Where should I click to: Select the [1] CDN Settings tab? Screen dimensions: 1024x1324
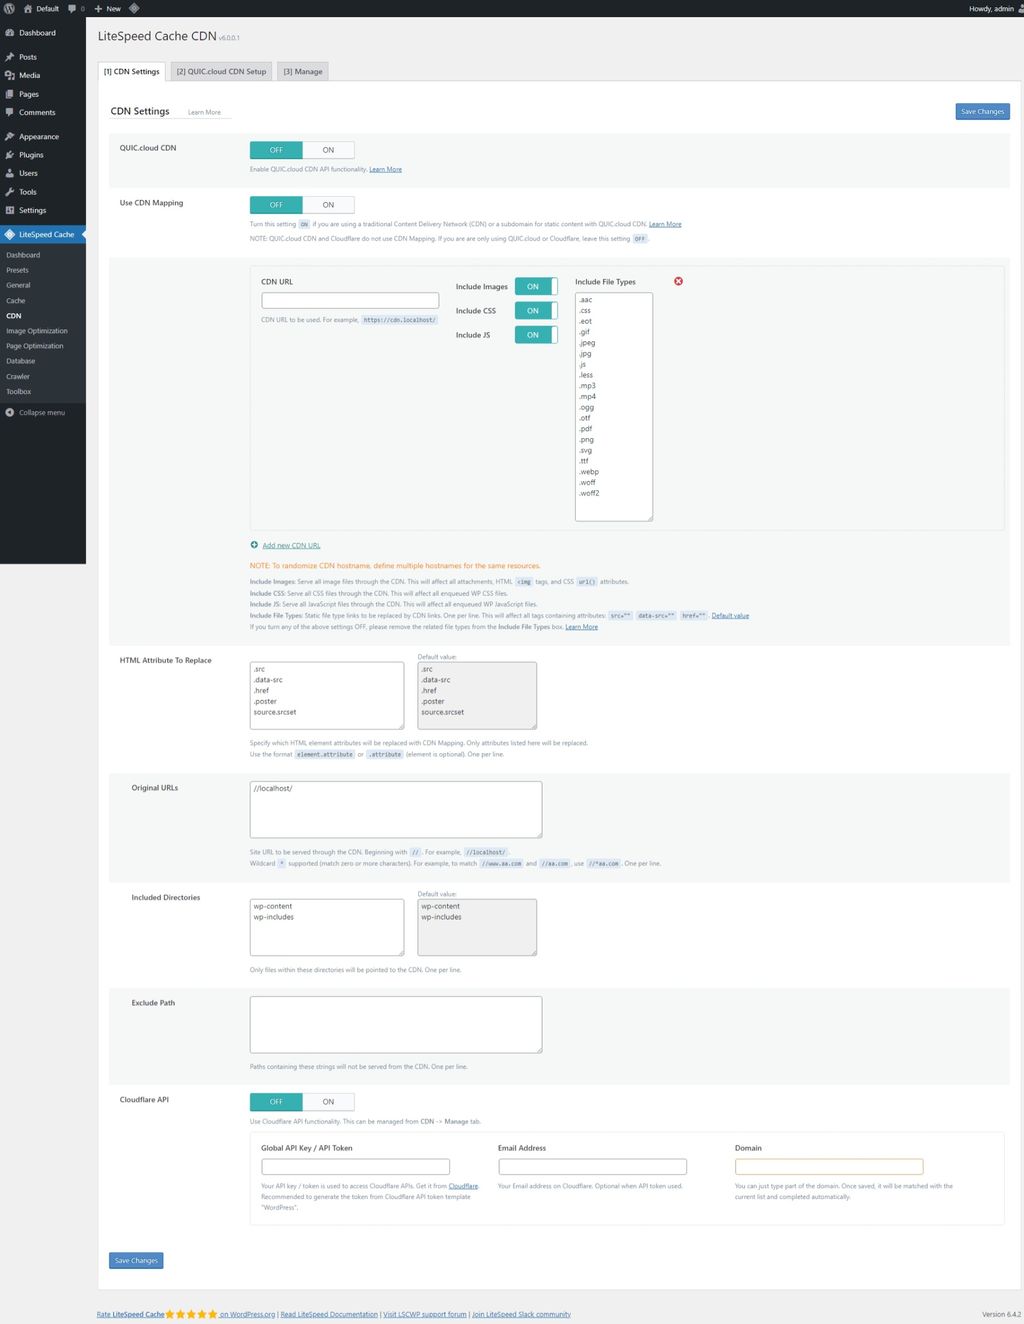(x=132, y=71)
